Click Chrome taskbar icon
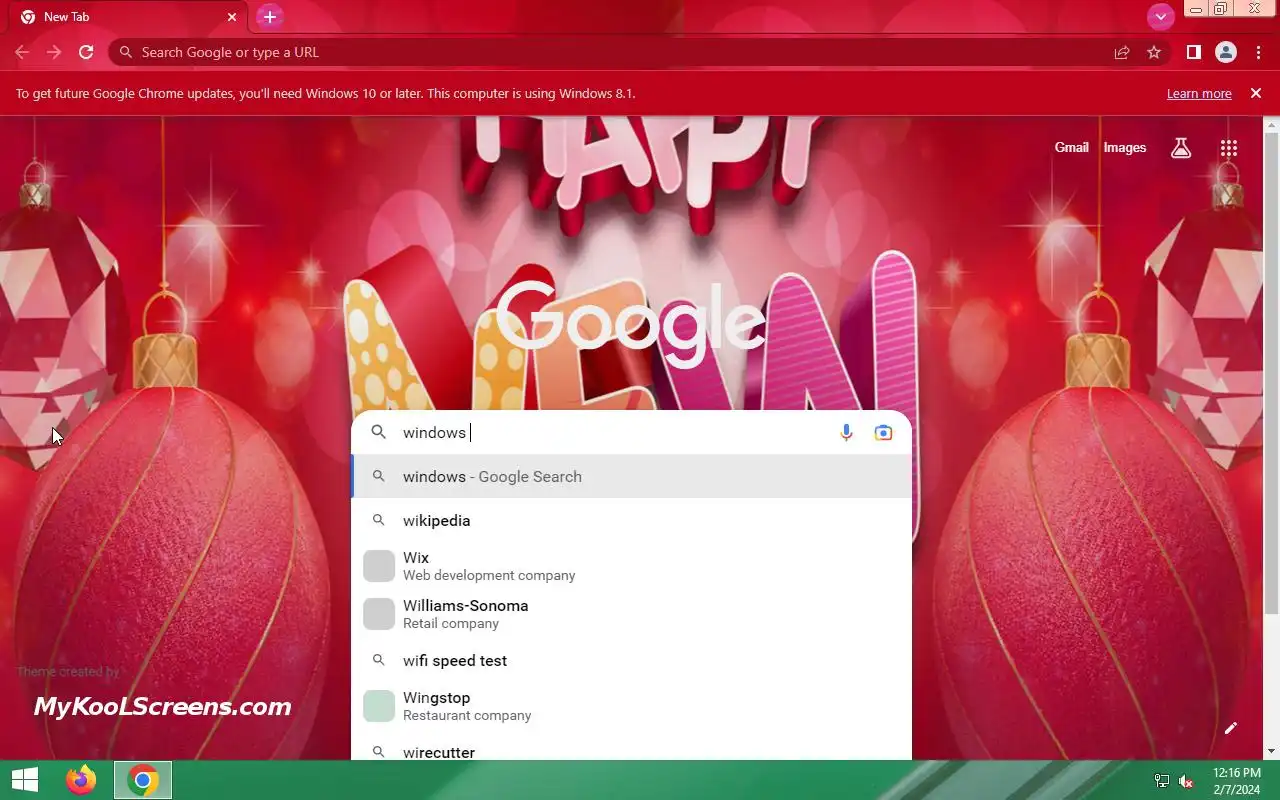The image size is (1280, 800). click(x=143, y=780)
